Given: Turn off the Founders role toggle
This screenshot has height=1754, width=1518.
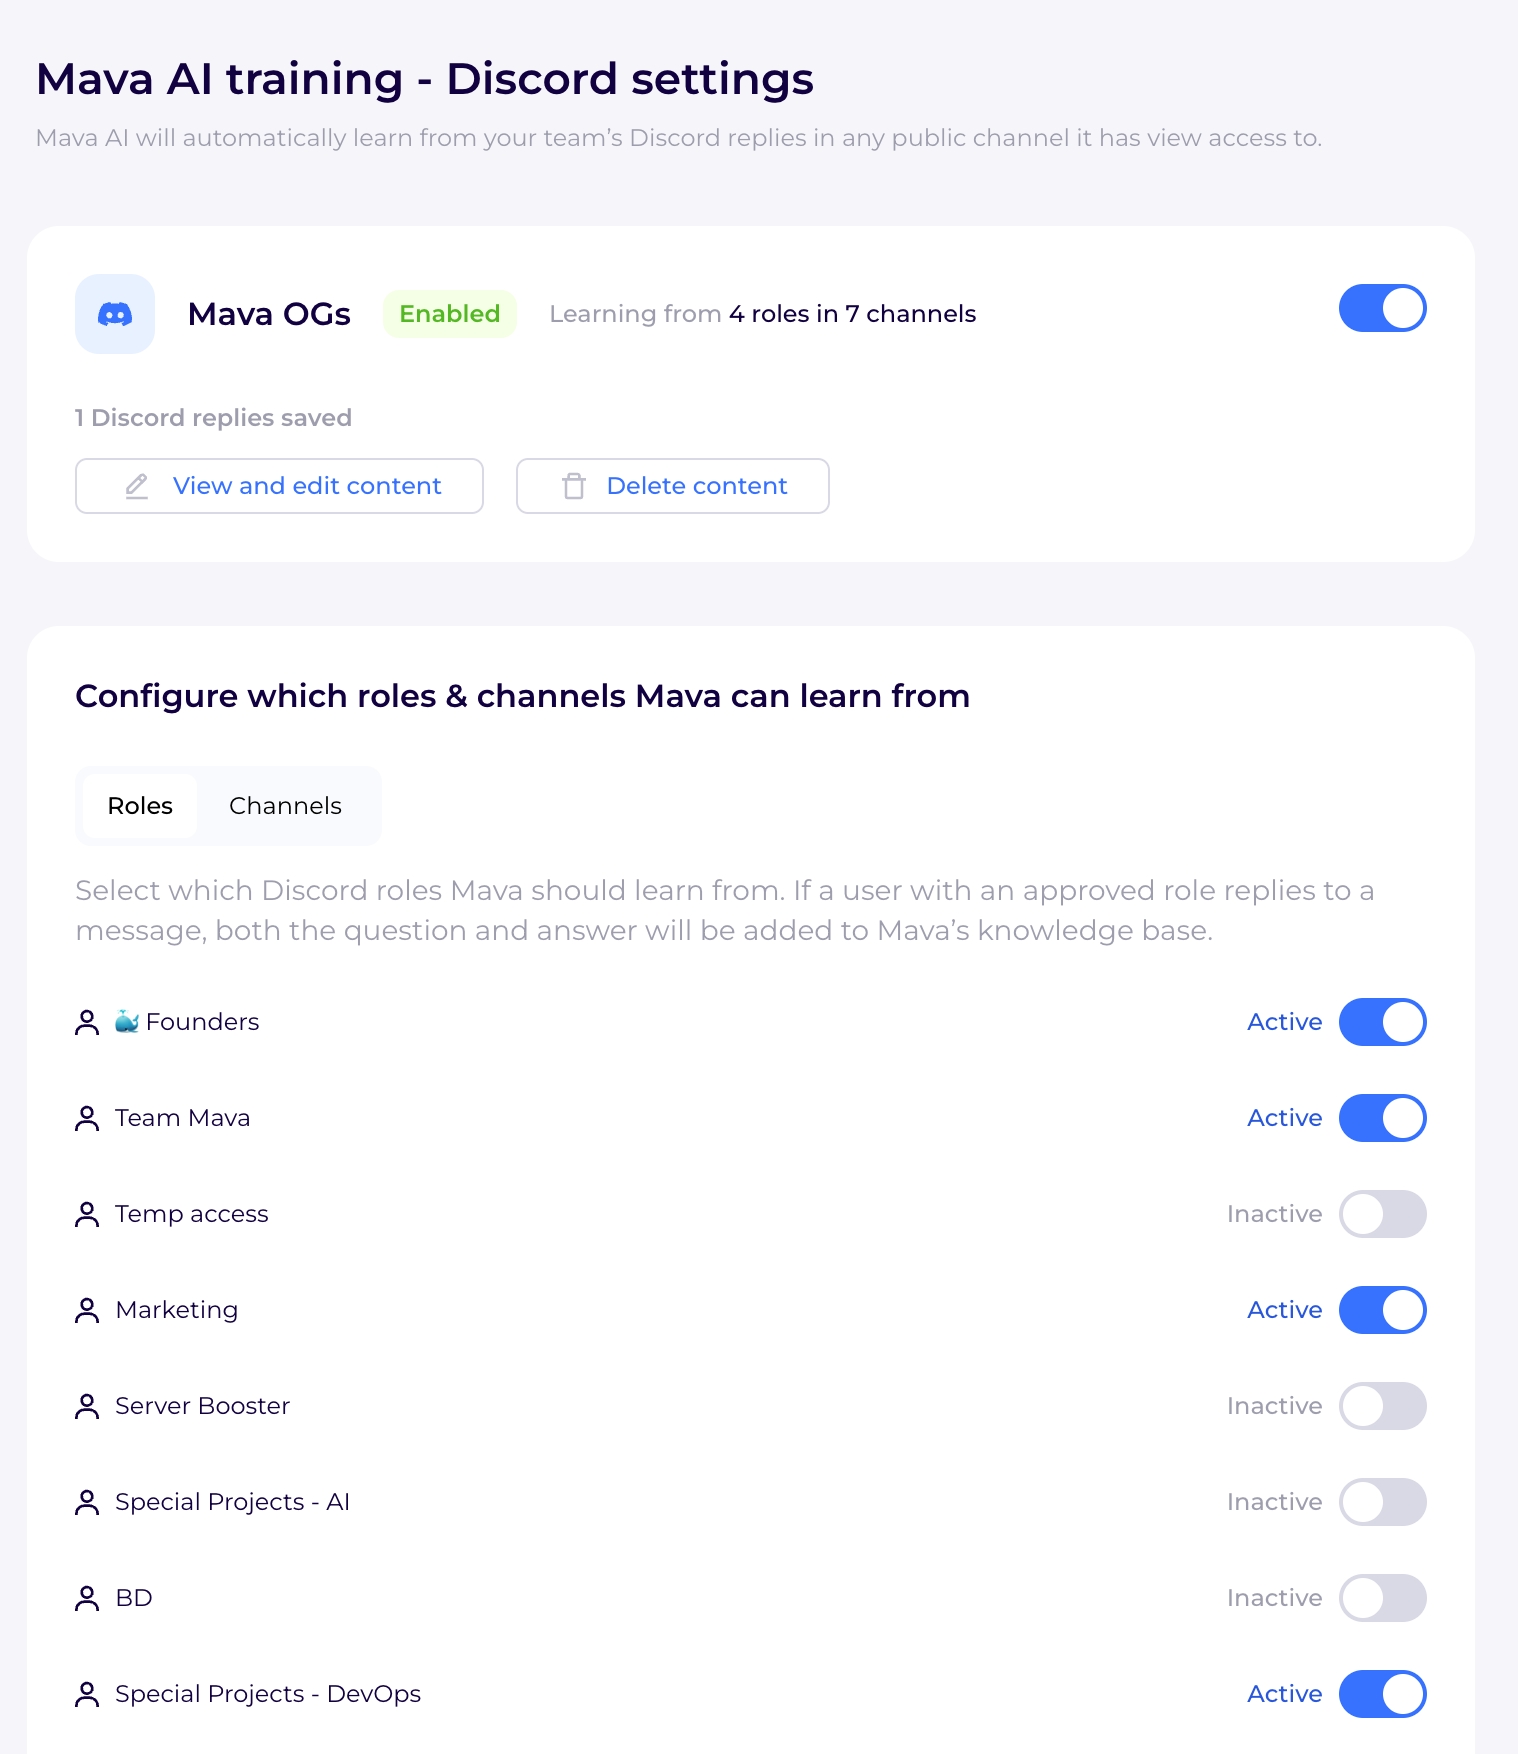Looking at the screenshot, I should point(1382,1022).
